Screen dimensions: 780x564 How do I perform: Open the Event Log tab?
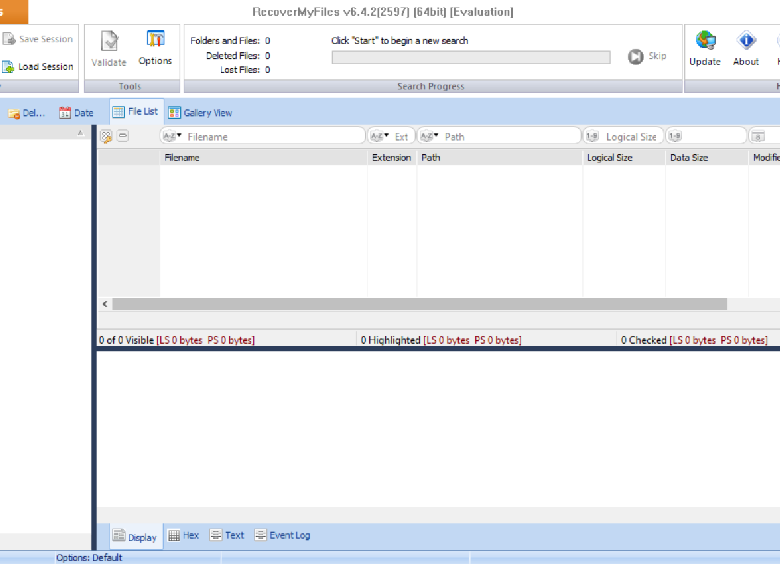point(282,536)
